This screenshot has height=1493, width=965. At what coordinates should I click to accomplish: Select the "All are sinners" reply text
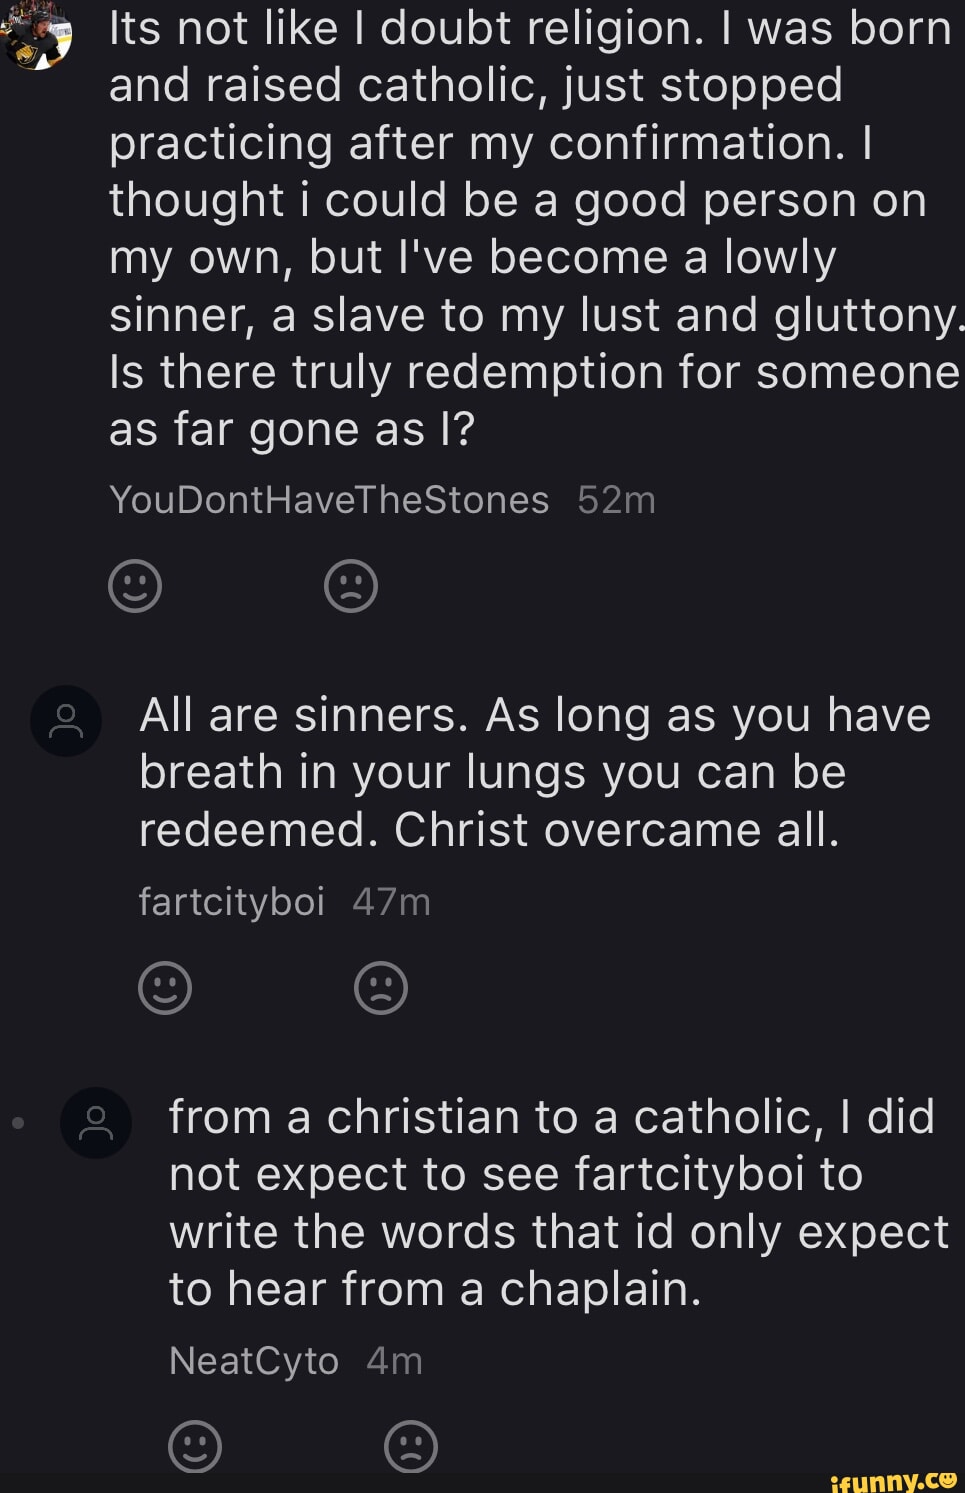pyautogui.click(x=535, y=772)
